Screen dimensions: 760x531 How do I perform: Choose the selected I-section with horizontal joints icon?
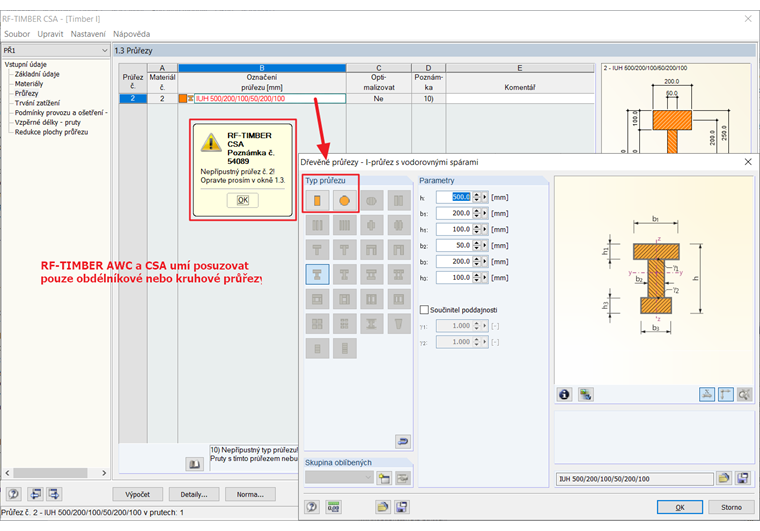point(317,274)
